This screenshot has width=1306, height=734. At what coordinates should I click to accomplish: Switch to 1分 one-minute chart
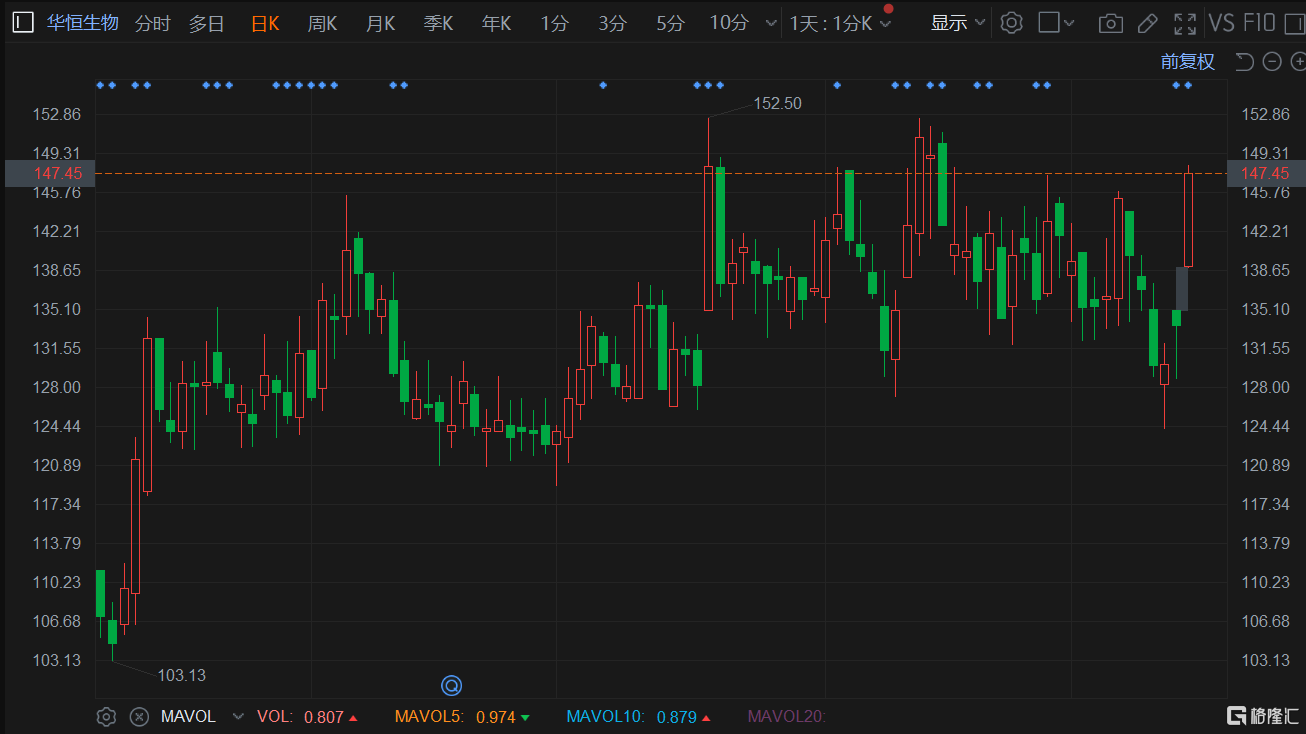[x=554, y=23]
